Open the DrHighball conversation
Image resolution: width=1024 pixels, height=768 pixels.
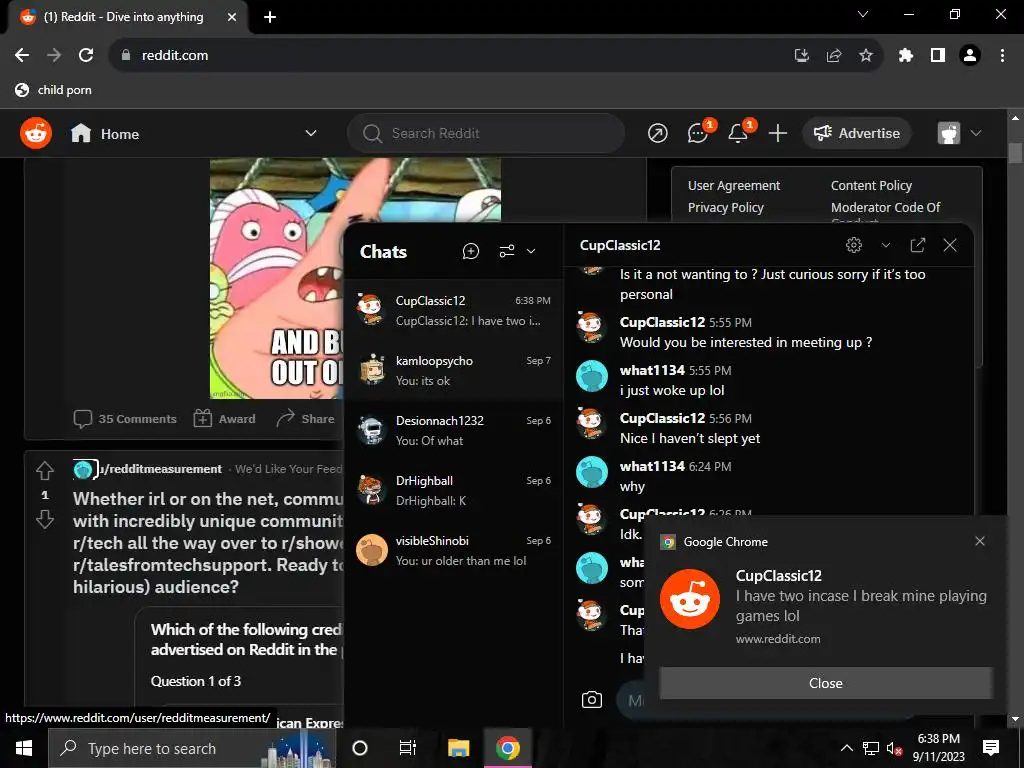click(x=453, y=490)
